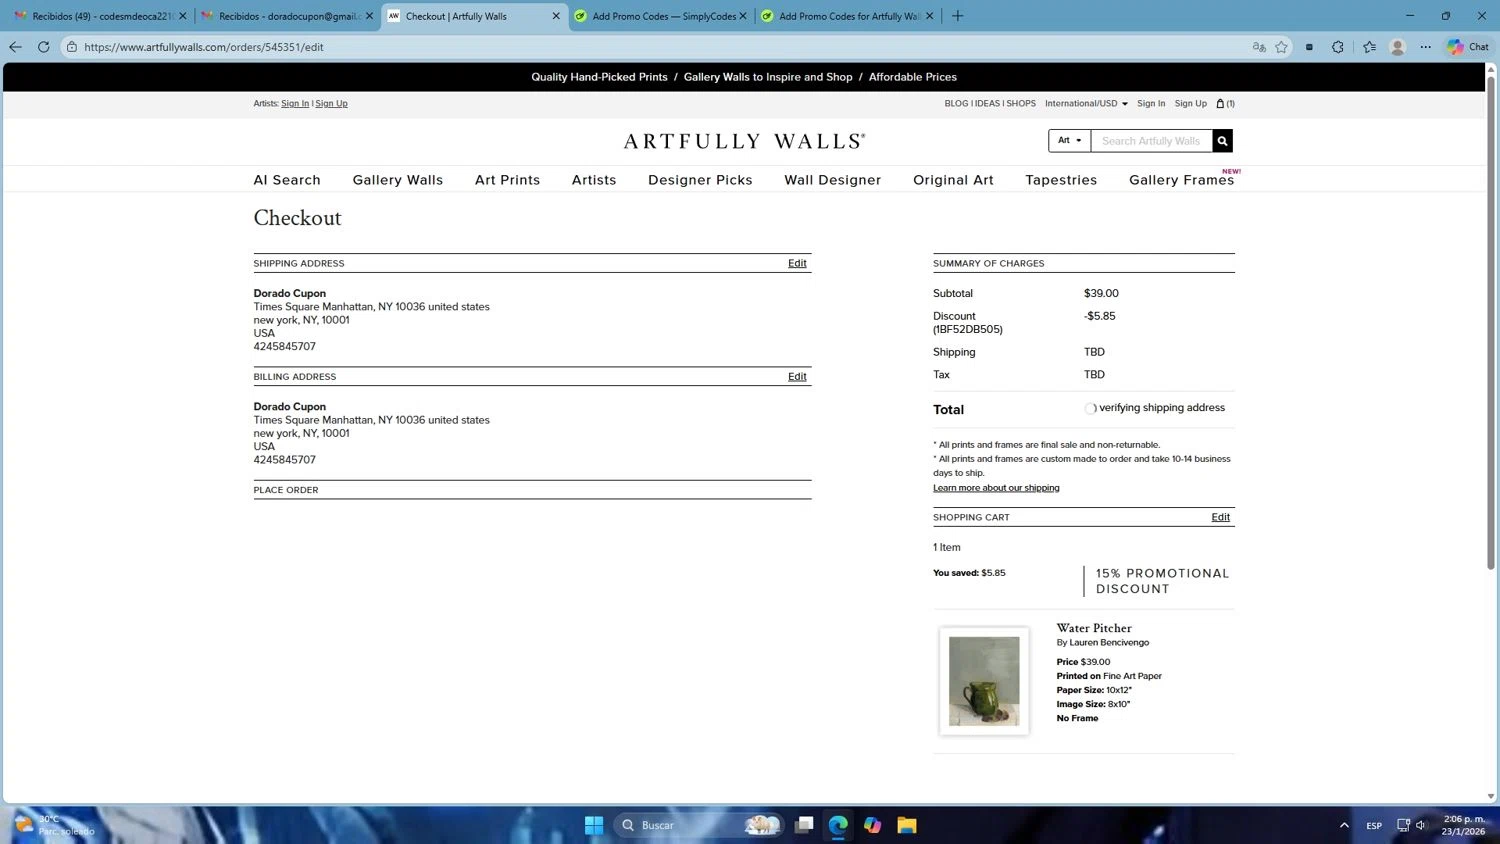This screenshot has width=1500, height=844.
Task: Open the browser extensions puzzle icon
Action: (1338, 47)
